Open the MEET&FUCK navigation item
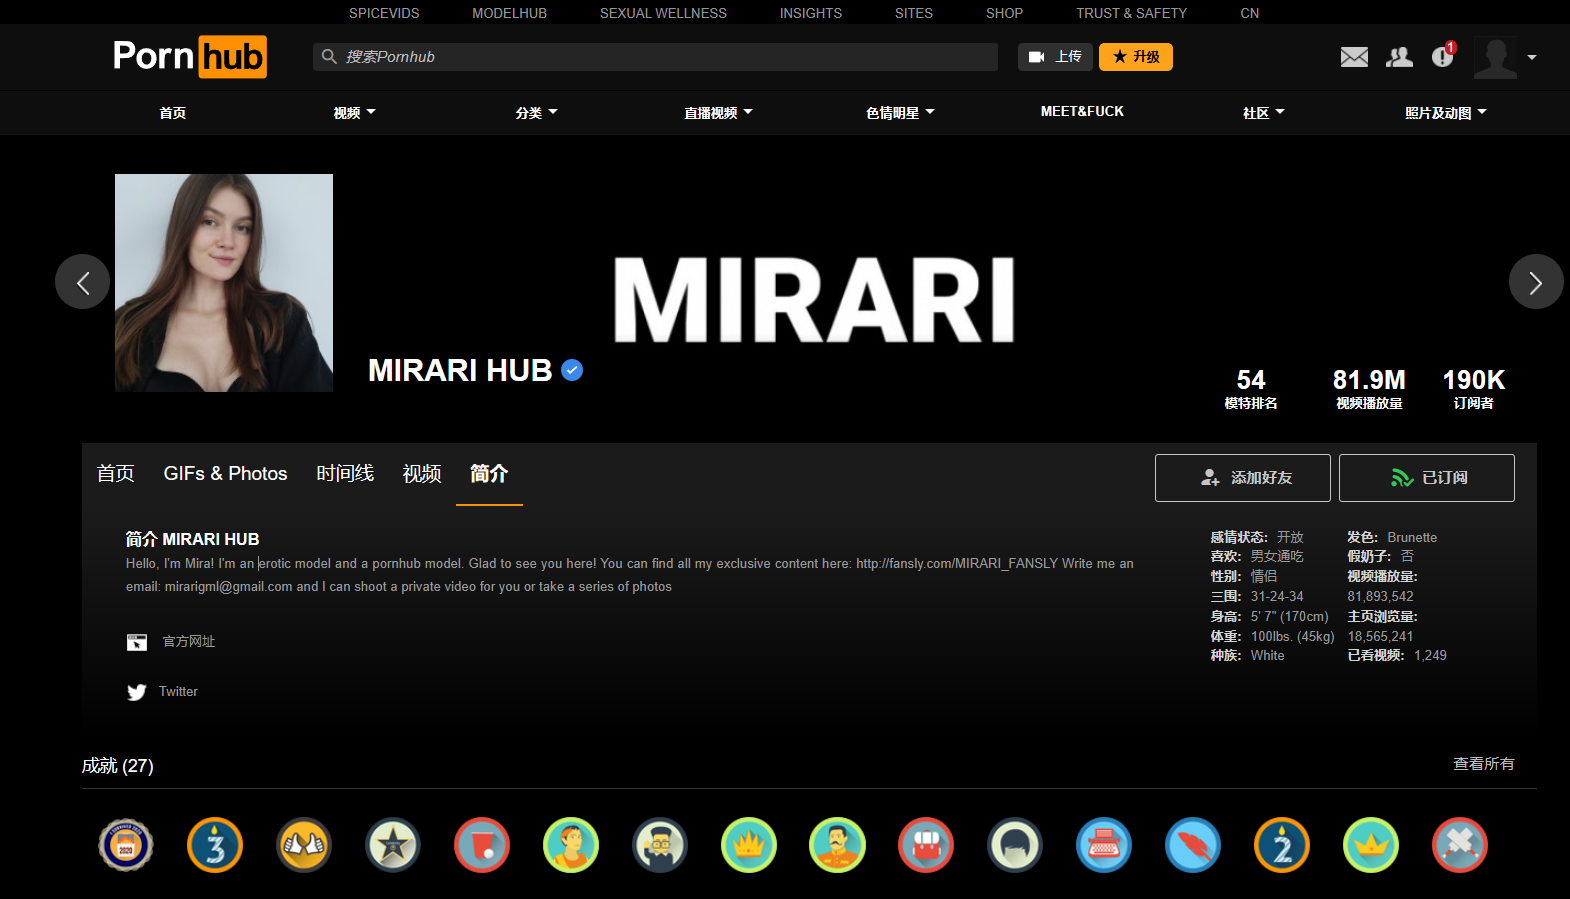Screen dimensions: 1570x899 [x=1082, y=112]
